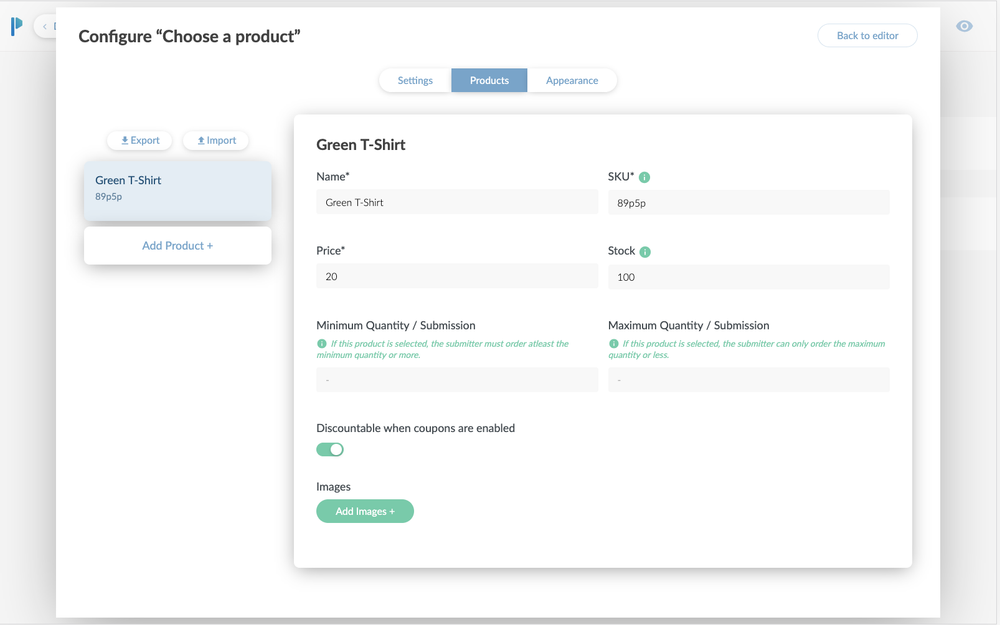Click the Paperform logo in the sidebar
The width and height of the screenshot is (1000, 625).
(x=15, y=26)
